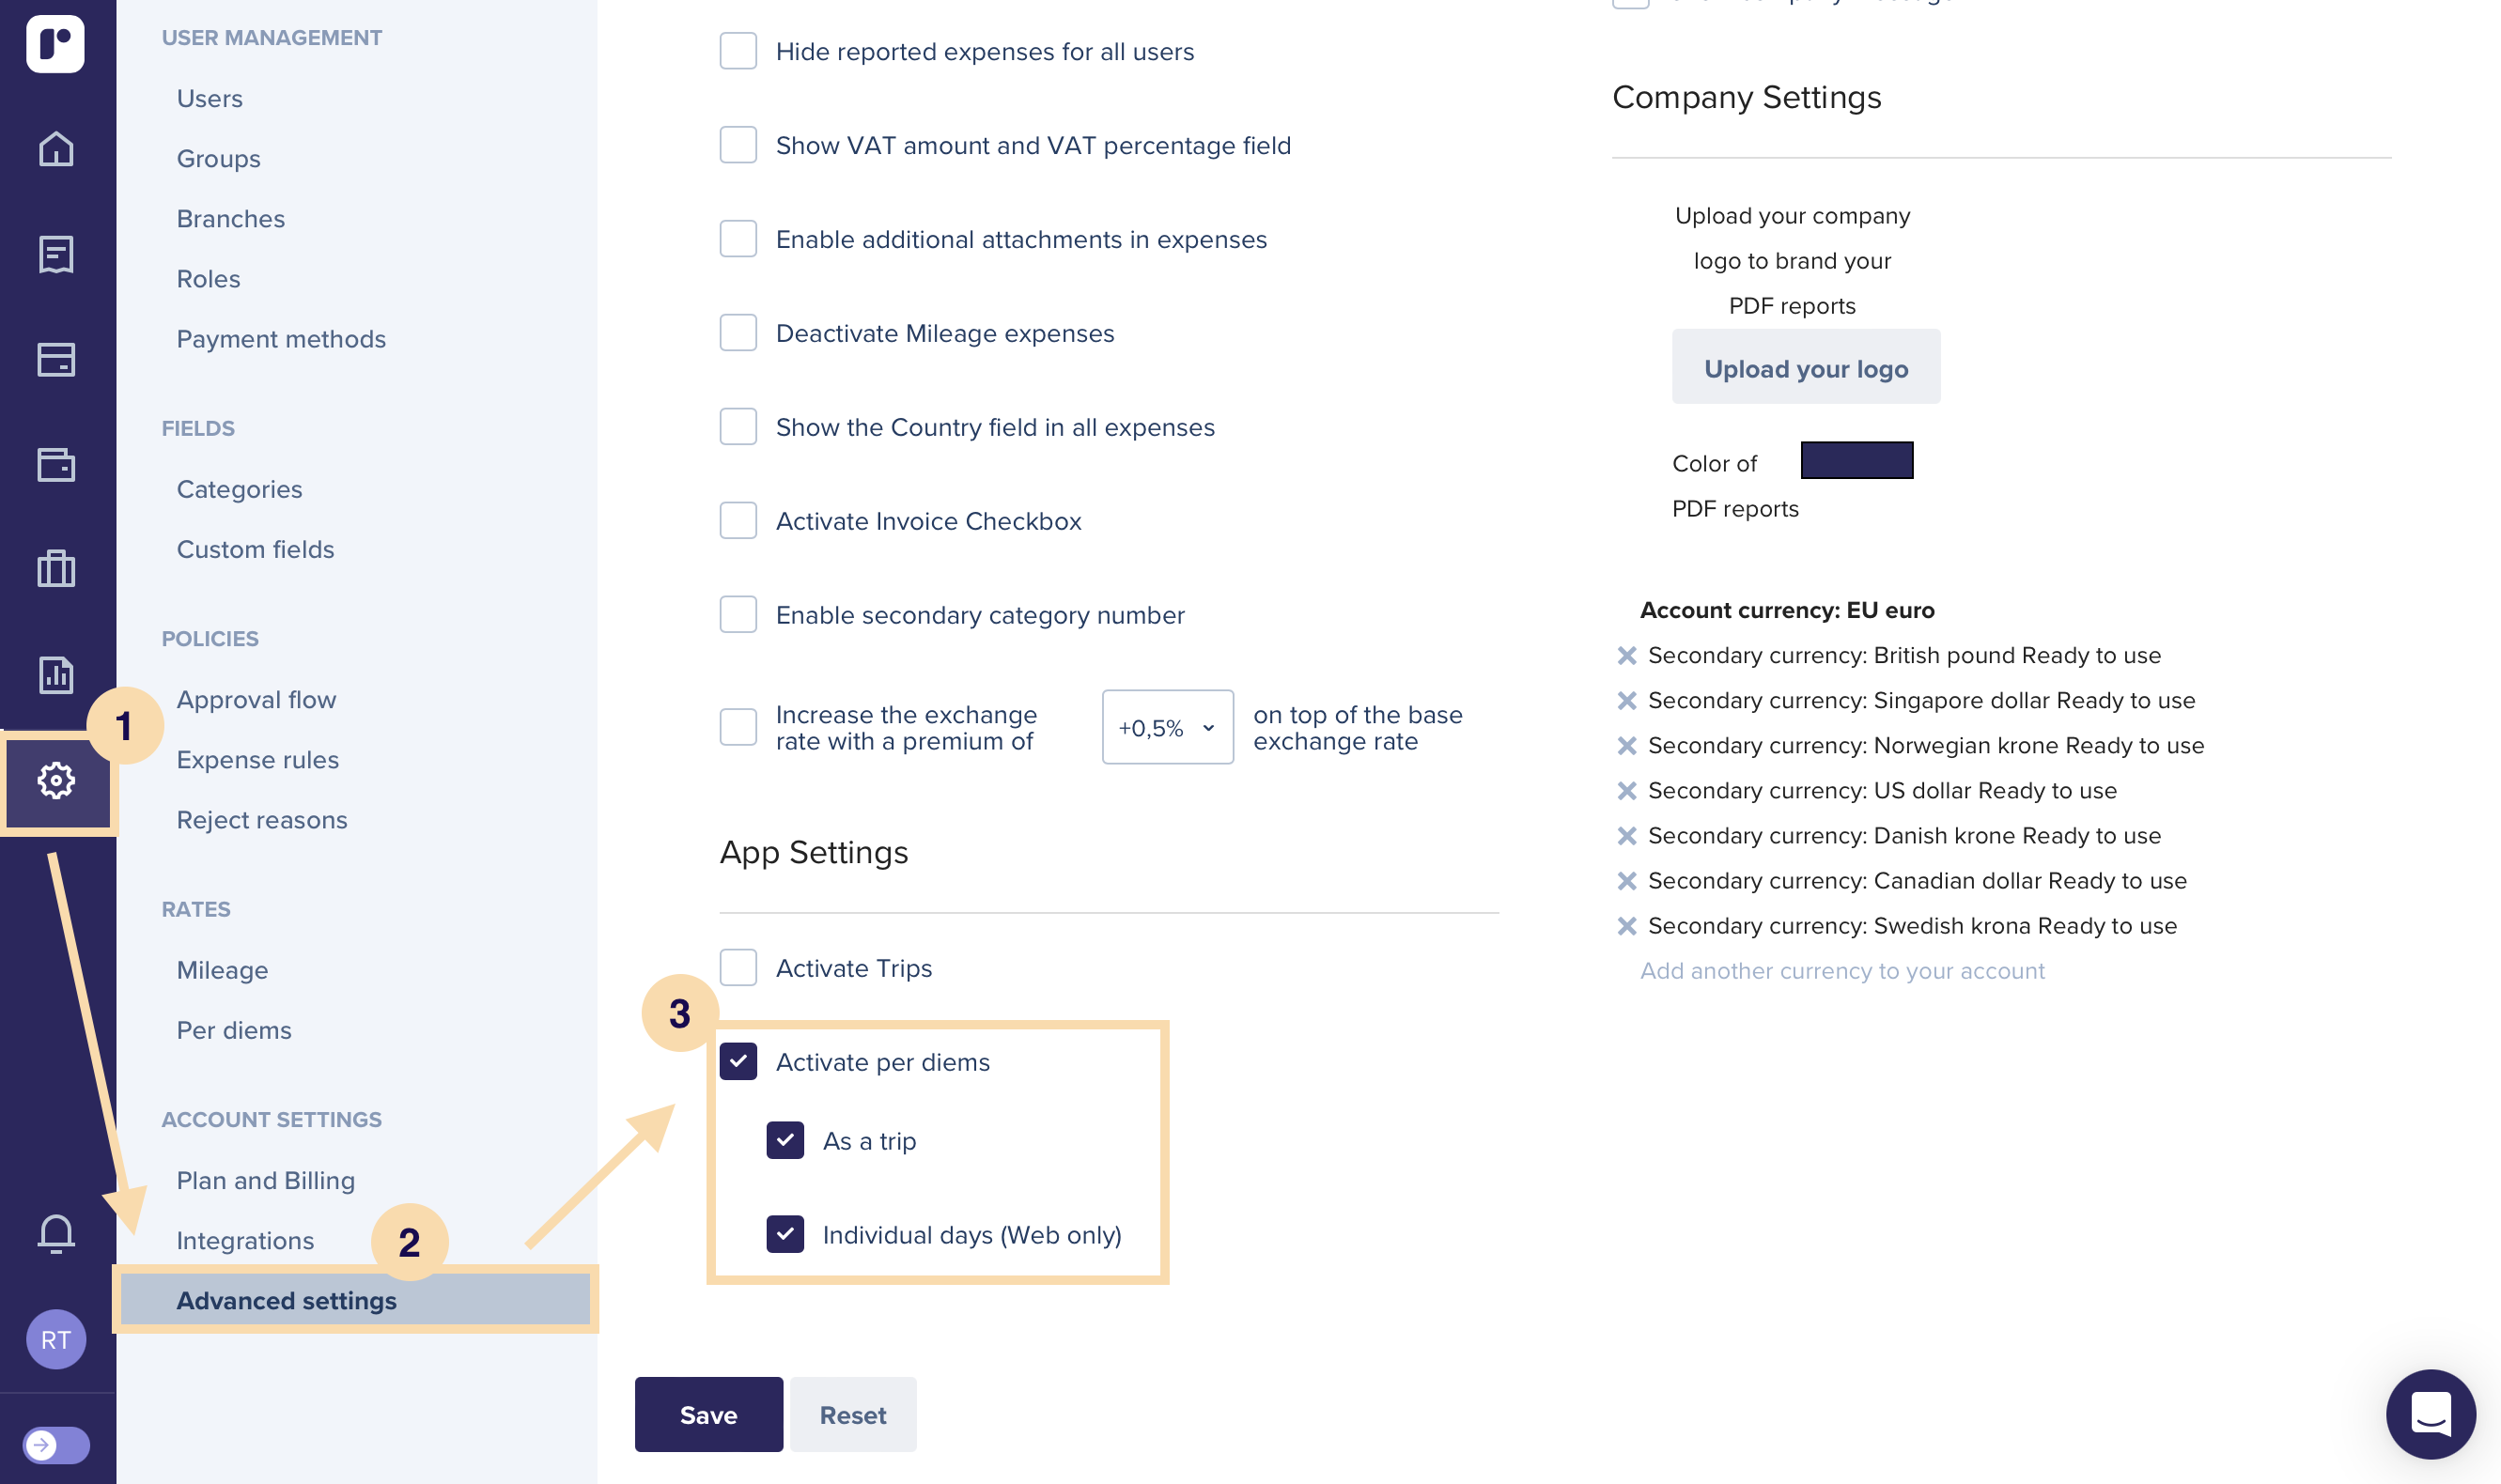Open the reports chart icon
This screenshot has height=1484, width=2501.
pos(56,674)
